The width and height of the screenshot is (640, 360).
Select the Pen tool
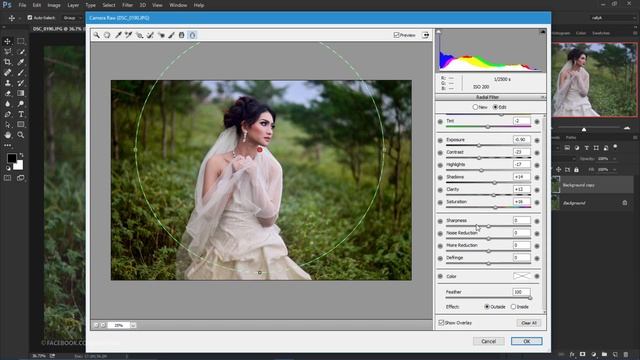[x=7, y=114]
